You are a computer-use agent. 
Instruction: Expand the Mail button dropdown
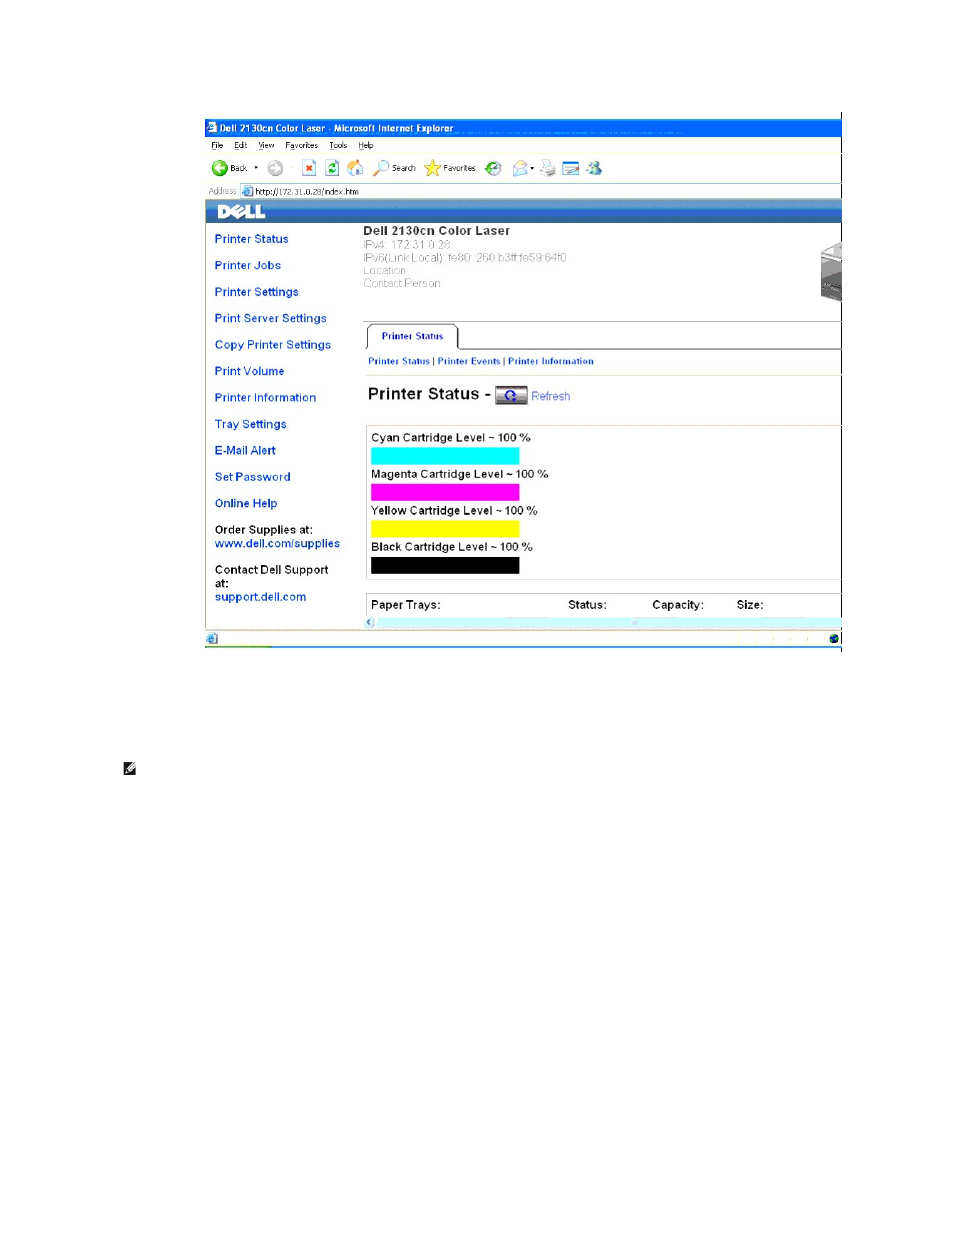point(532,168)
